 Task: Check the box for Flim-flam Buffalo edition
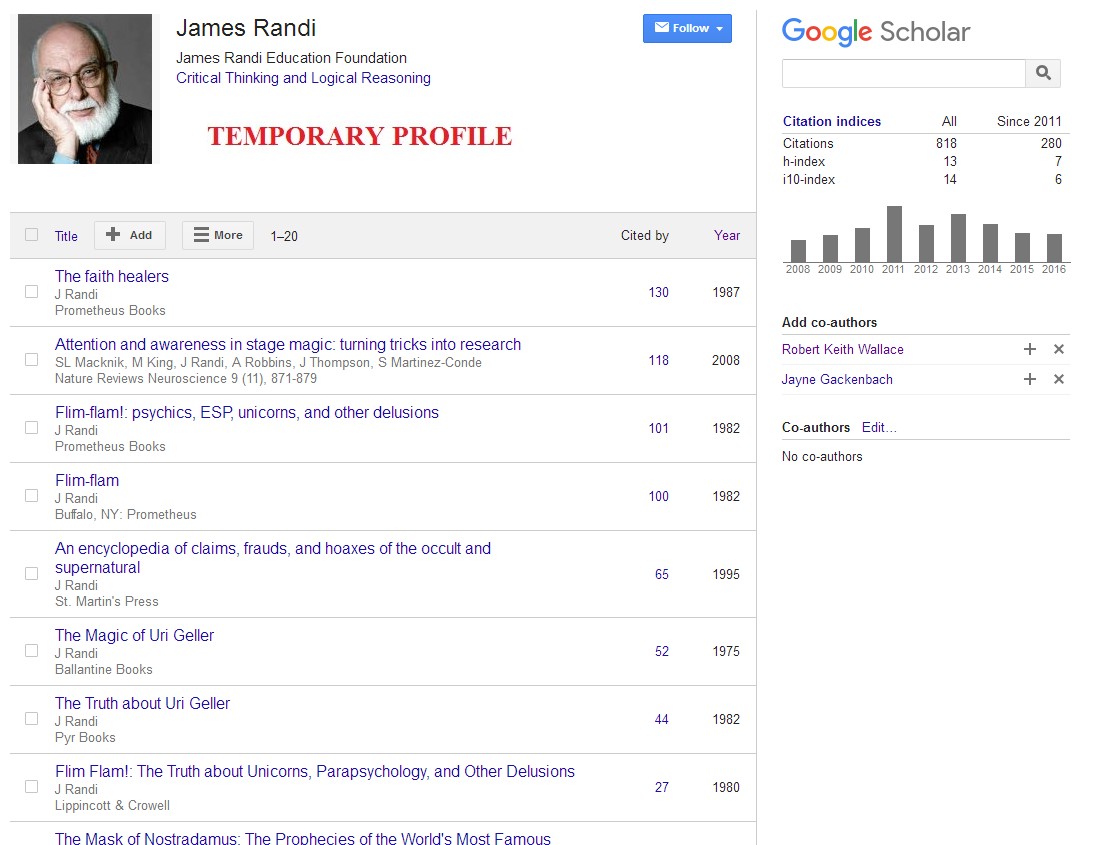pos(32,496)
